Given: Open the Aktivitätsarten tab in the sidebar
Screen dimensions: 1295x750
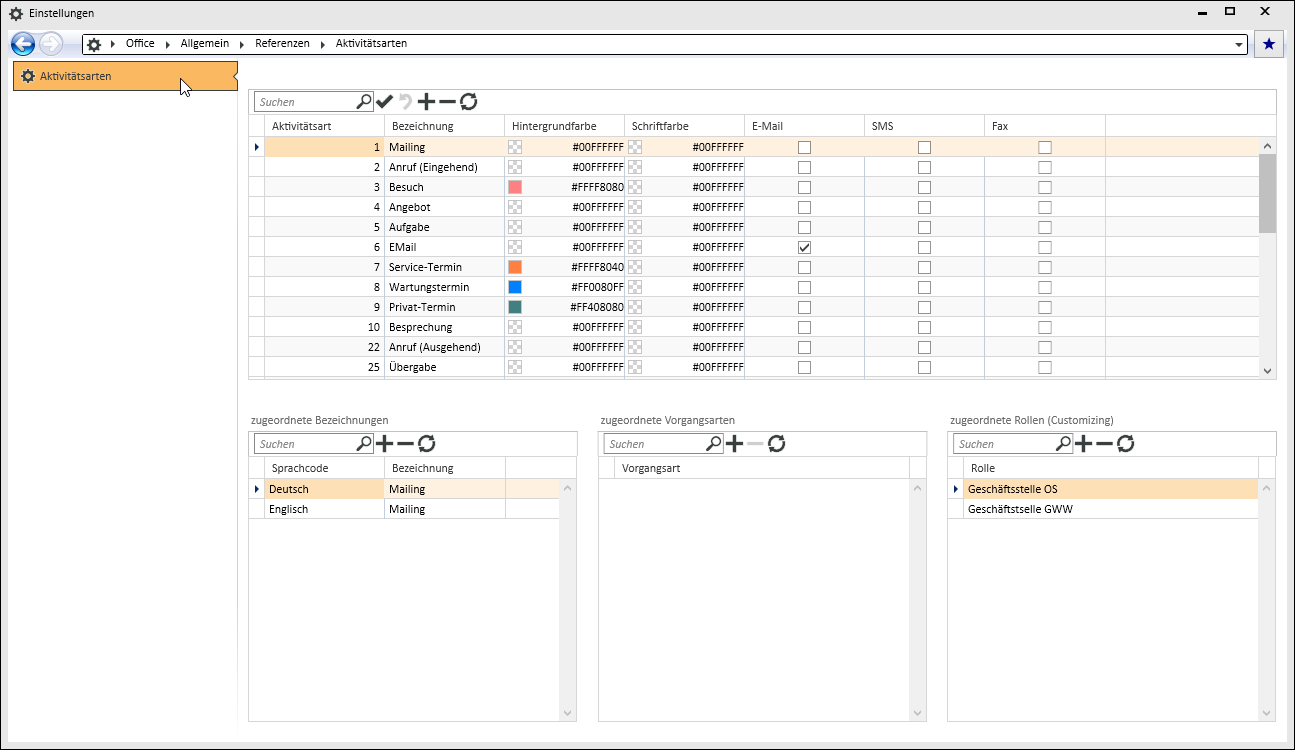Looking at the screenshot, I should [x=125, y=76].
